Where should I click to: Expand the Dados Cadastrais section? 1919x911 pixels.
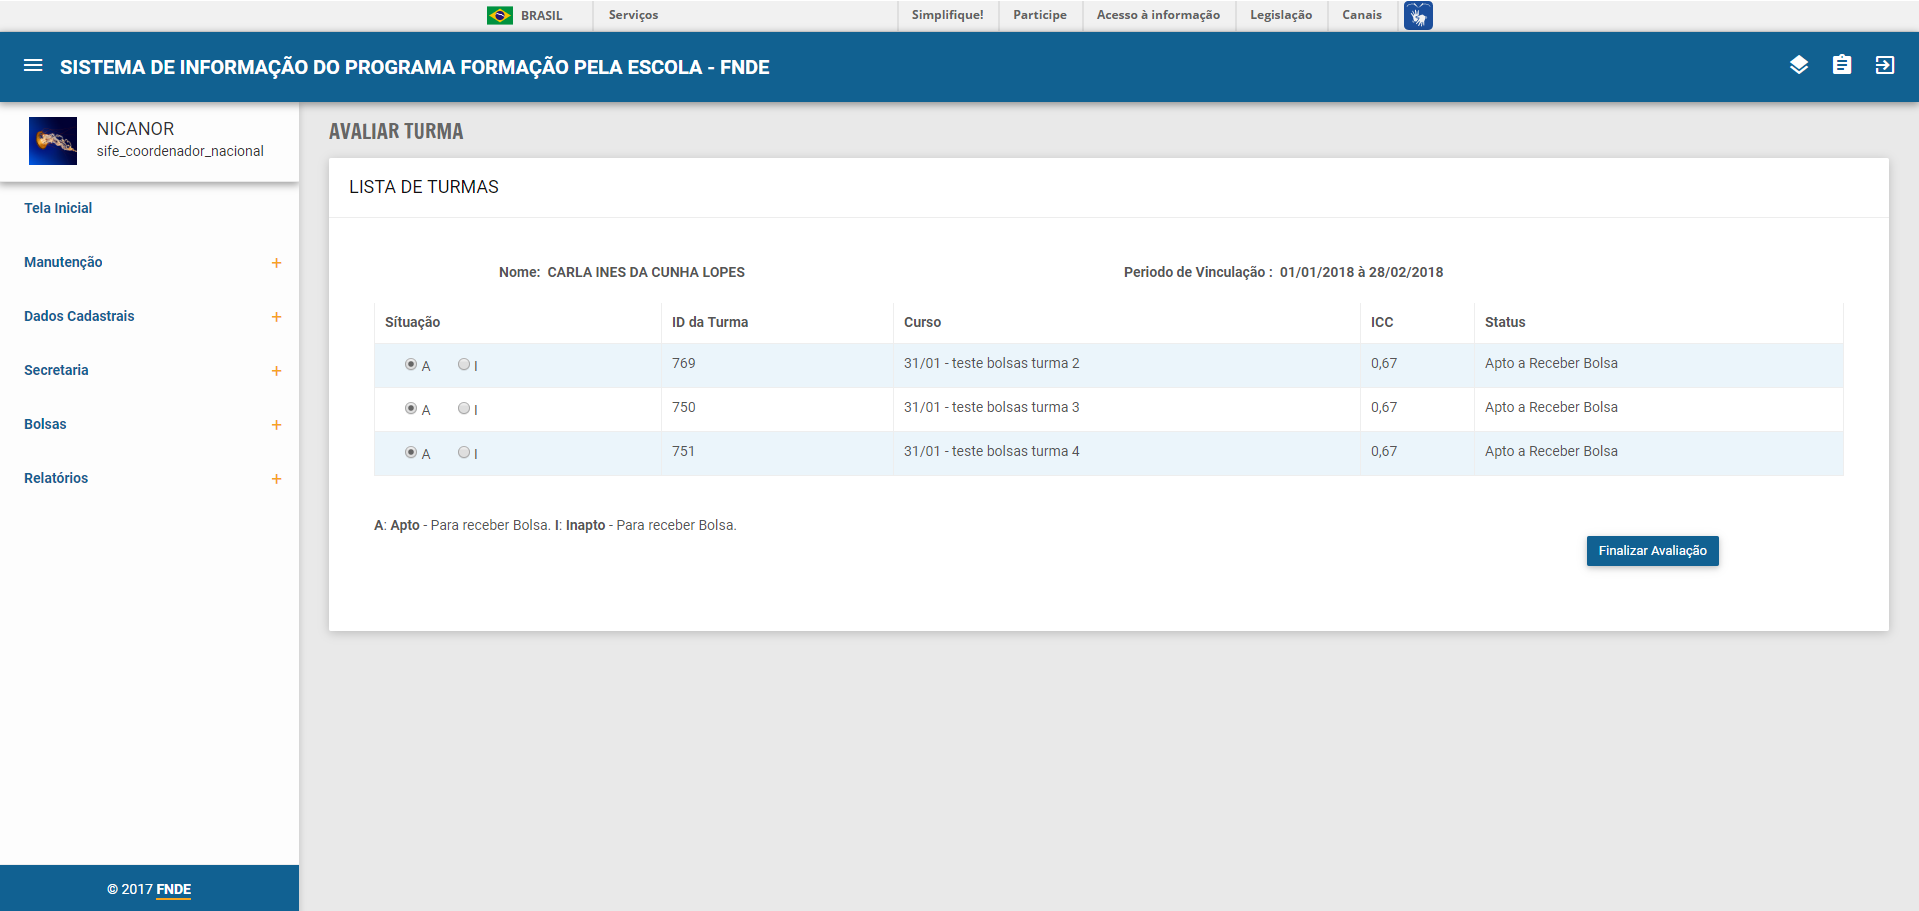click(x=276, y=317)
